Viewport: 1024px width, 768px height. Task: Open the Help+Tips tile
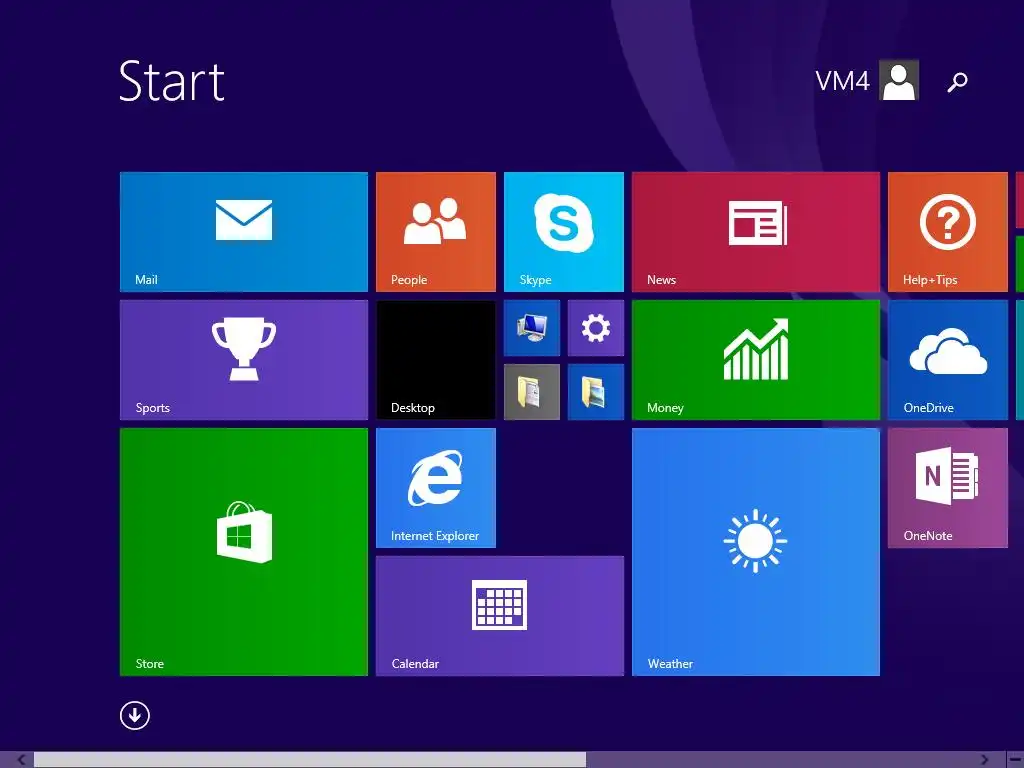click(x=948, y=232)
